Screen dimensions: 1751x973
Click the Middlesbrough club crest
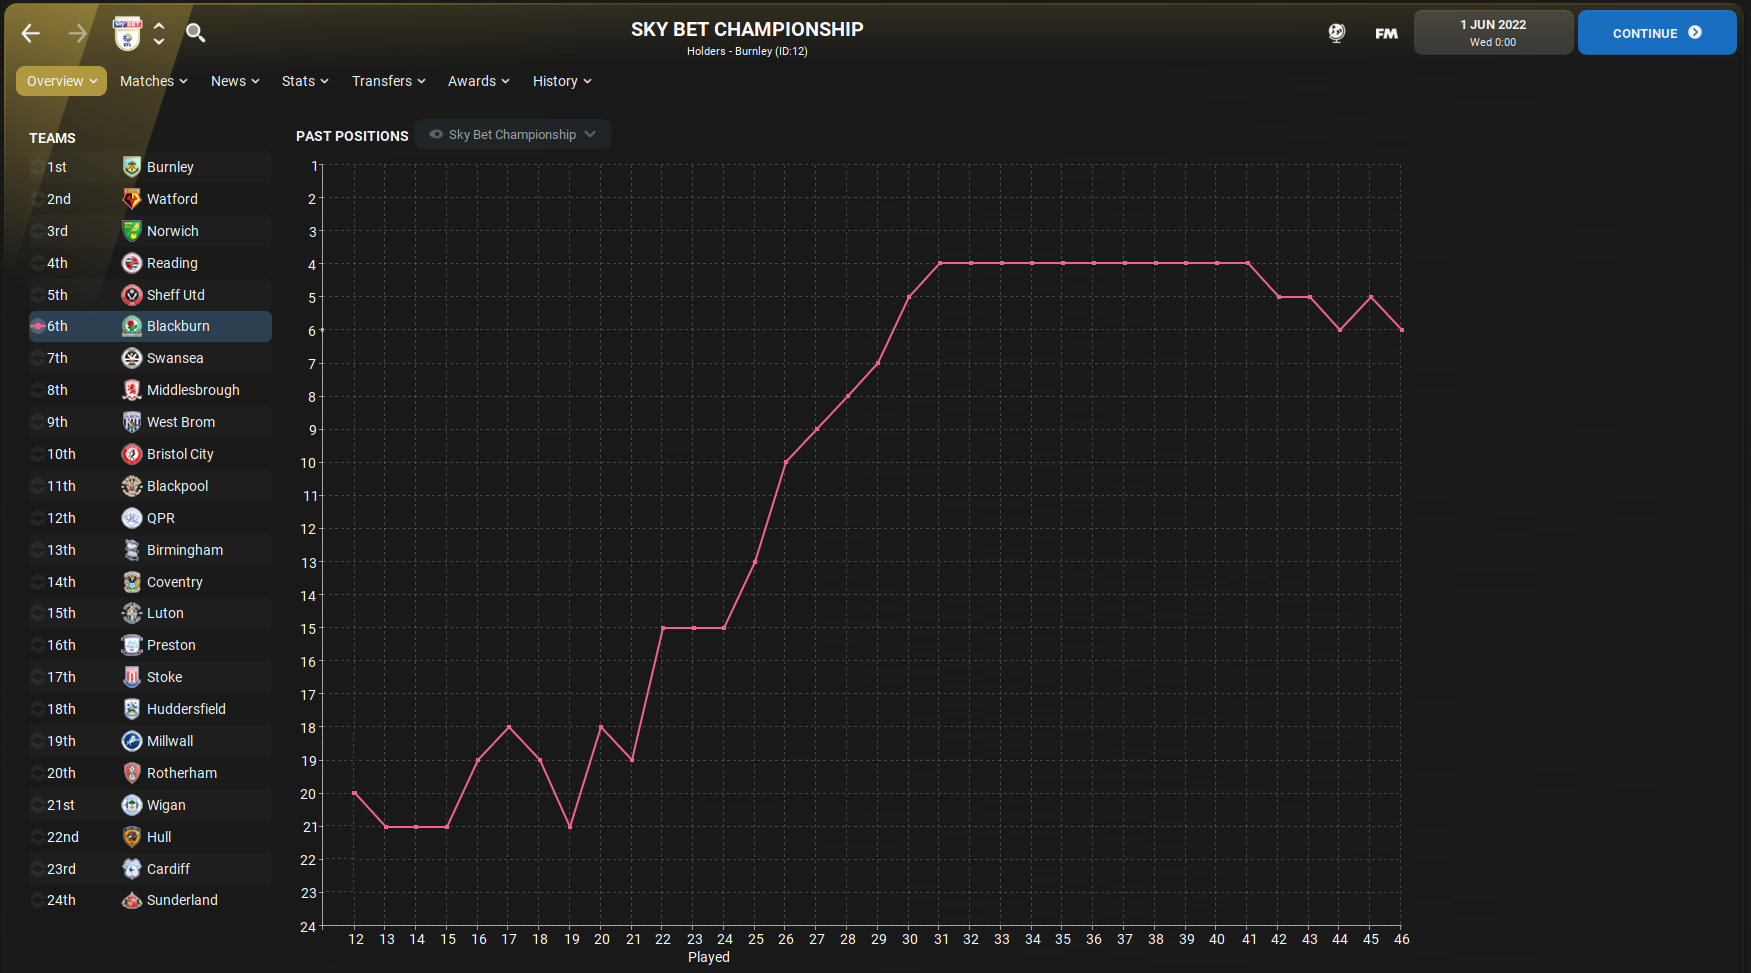[132, 390]
